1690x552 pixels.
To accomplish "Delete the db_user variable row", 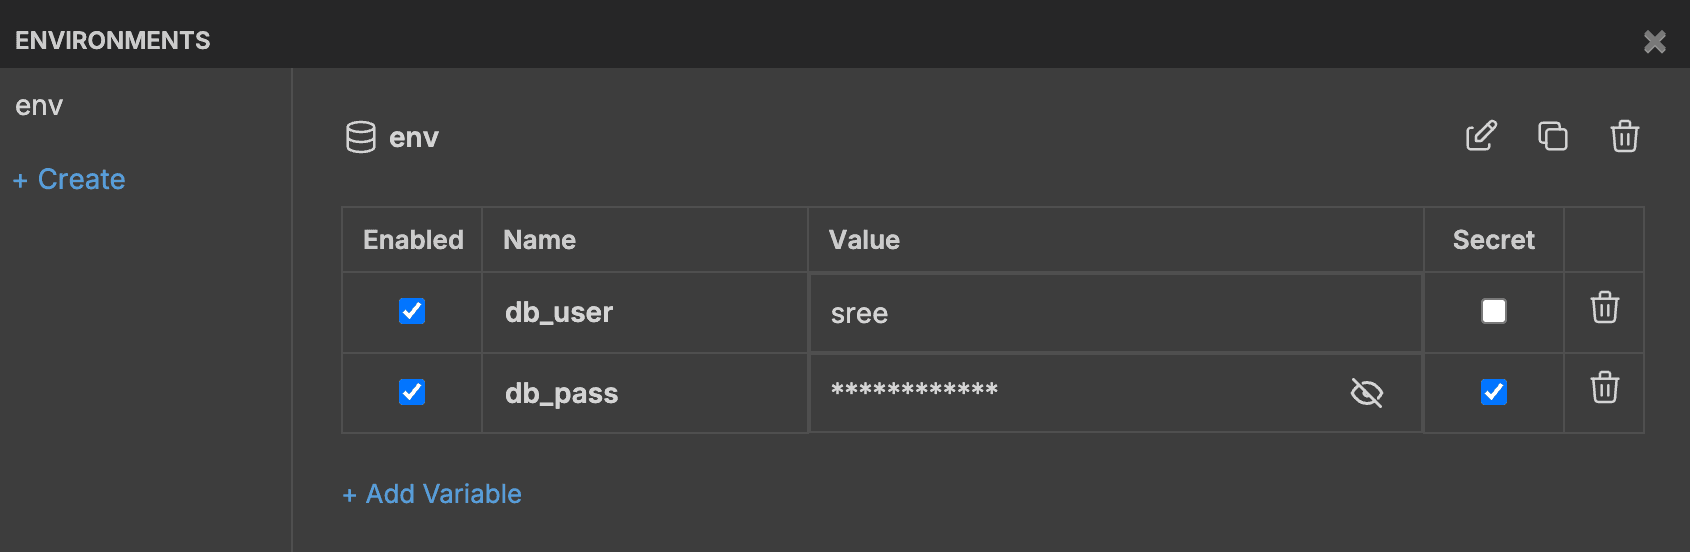I will pyautogui.click(x=1605, y=308).
